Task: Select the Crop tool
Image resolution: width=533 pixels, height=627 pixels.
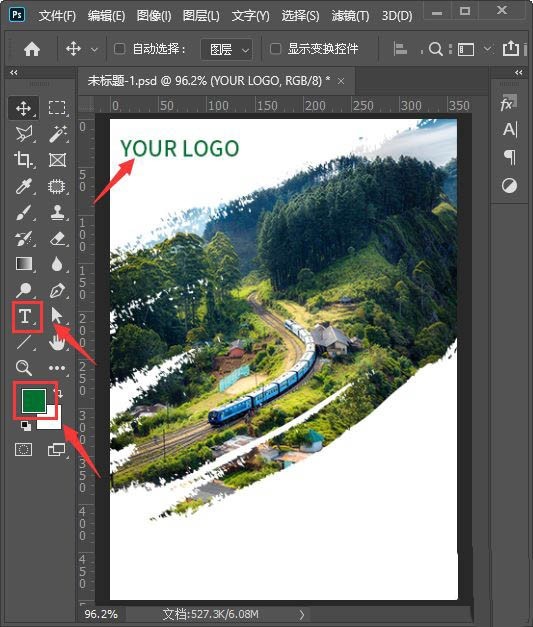Action: click(24, 160)
